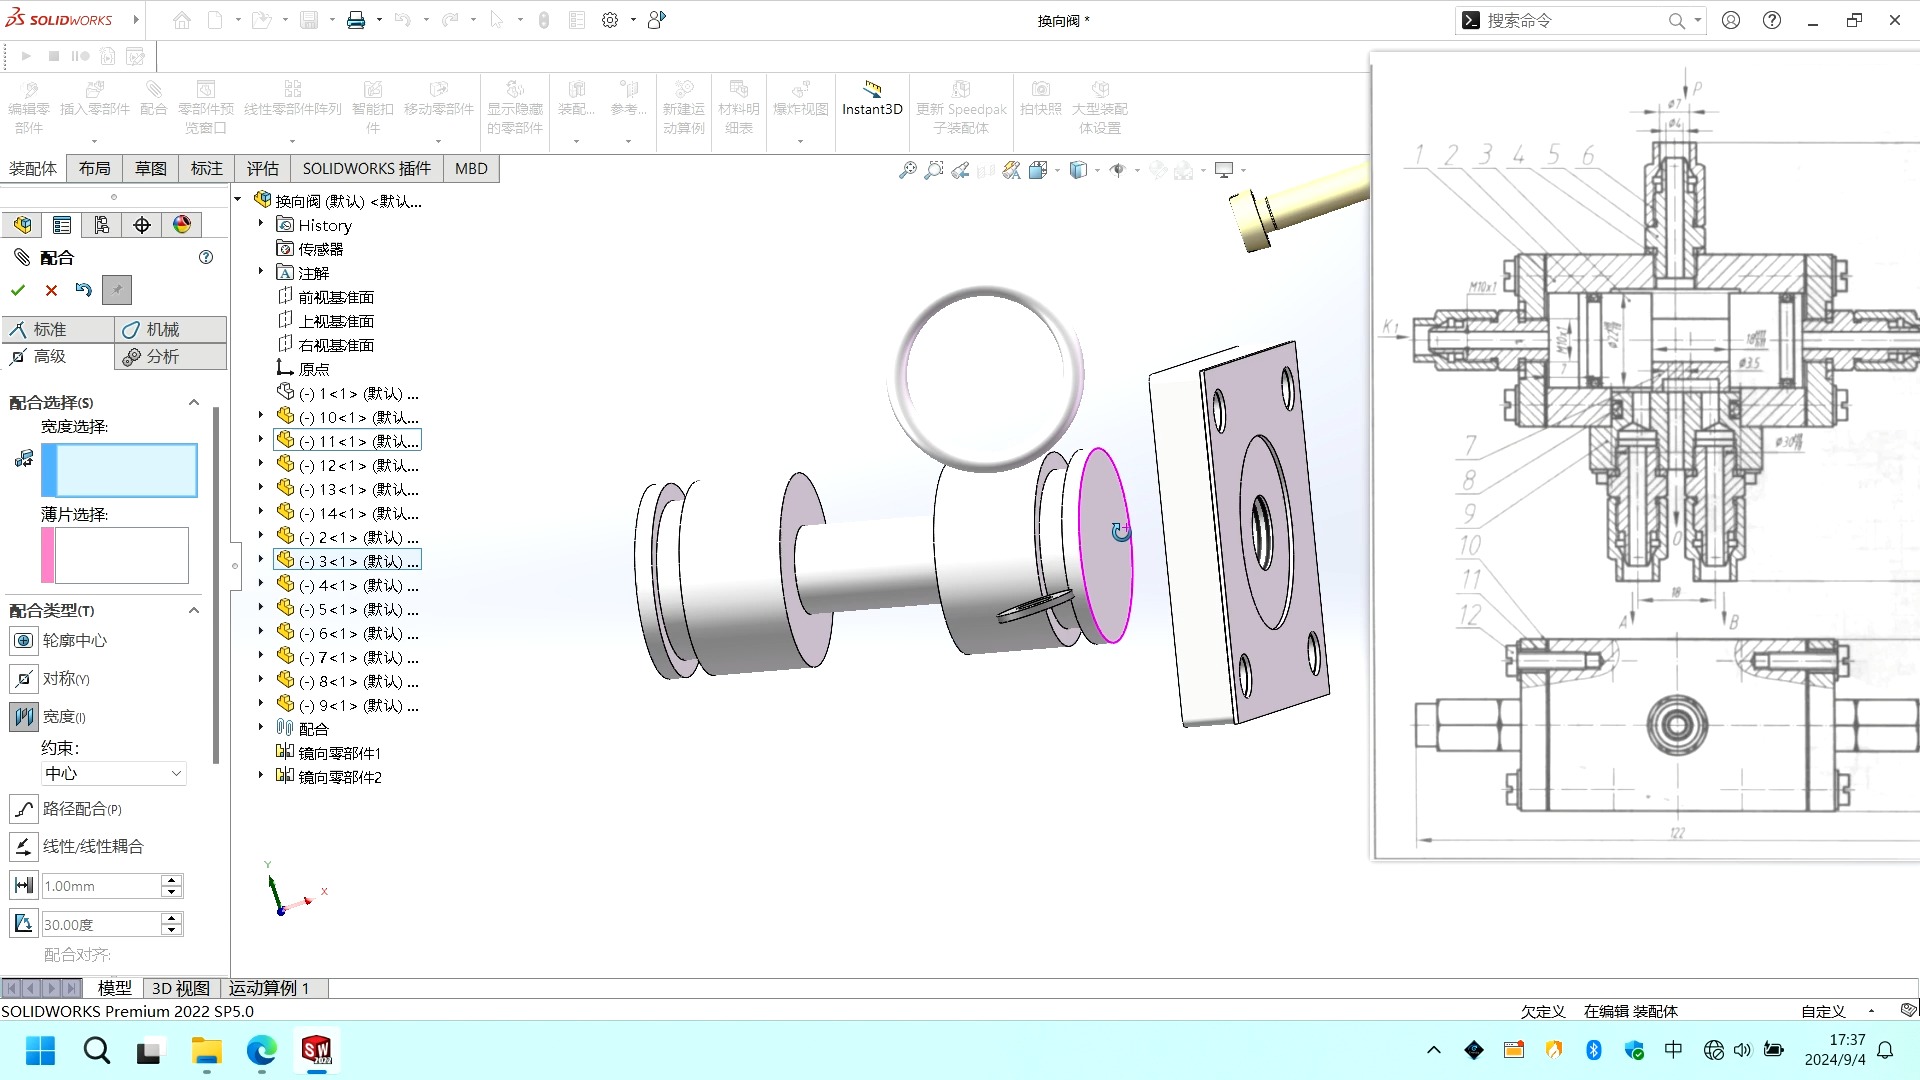Click the 高级 mate options button
The height and width of the screenshot is (1080, 1920).
coord(54,355)
